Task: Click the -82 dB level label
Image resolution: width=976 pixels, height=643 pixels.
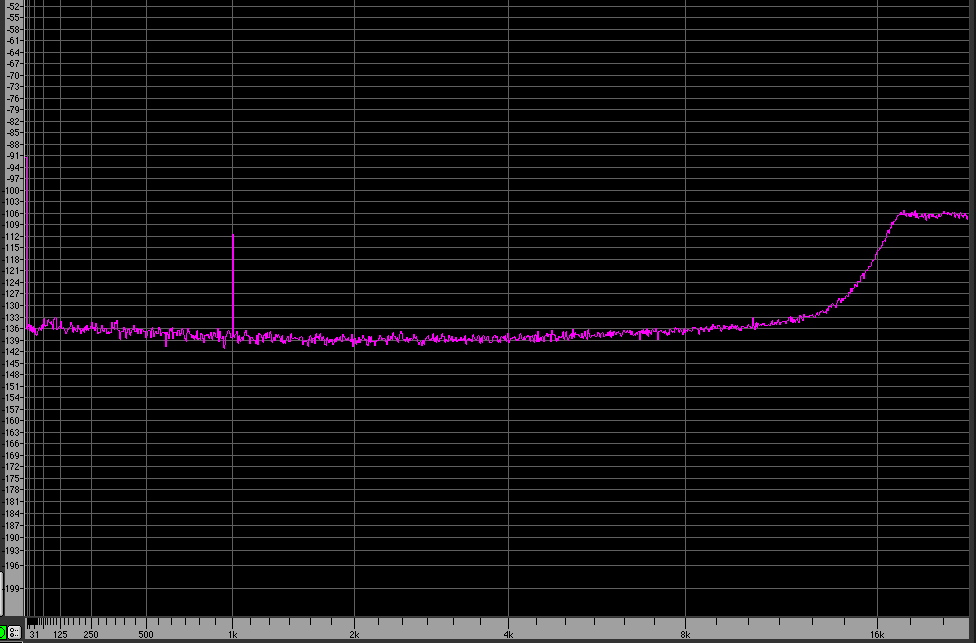Action: pos(12,121)
